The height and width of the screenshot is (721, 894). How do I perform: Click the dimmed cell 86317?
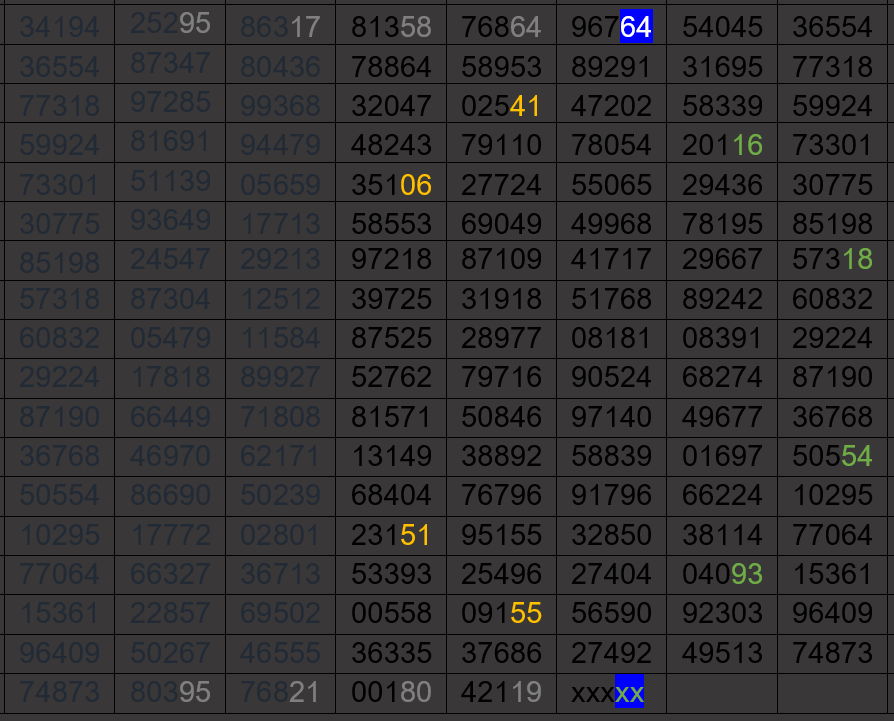[280, 27]
